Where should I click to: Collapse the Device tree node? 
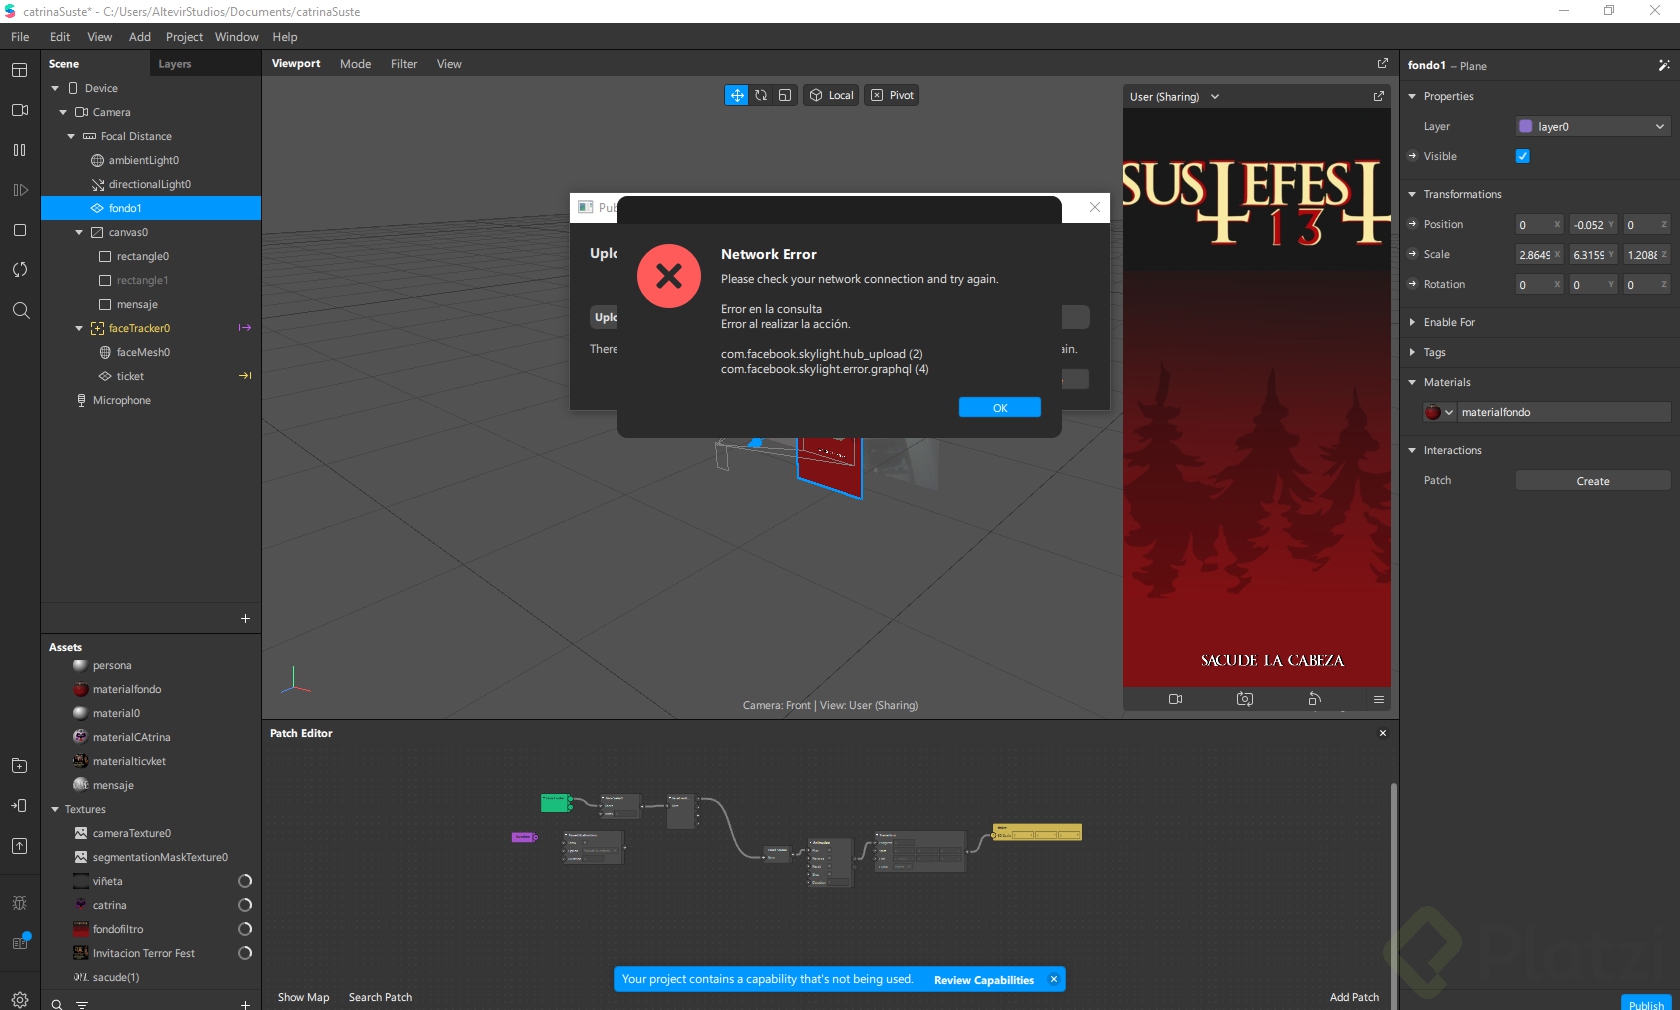(55, 88)
